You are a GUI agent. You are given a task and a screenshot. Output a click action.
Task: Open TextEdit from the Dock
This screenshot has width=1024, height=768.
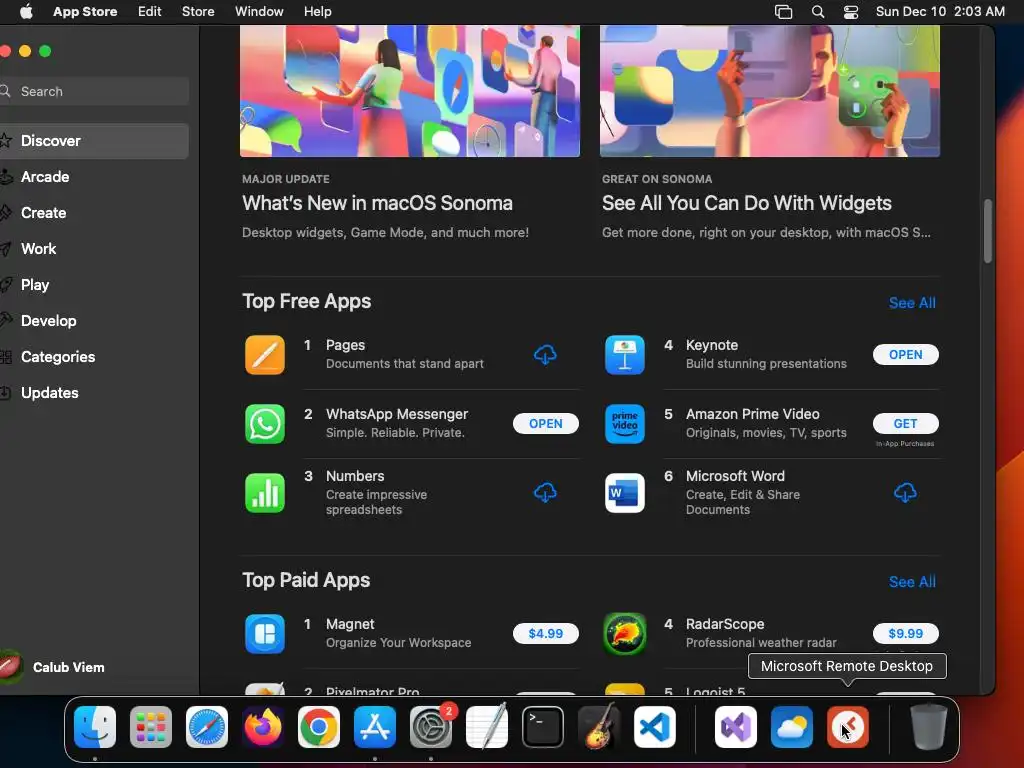pos(487,727)
